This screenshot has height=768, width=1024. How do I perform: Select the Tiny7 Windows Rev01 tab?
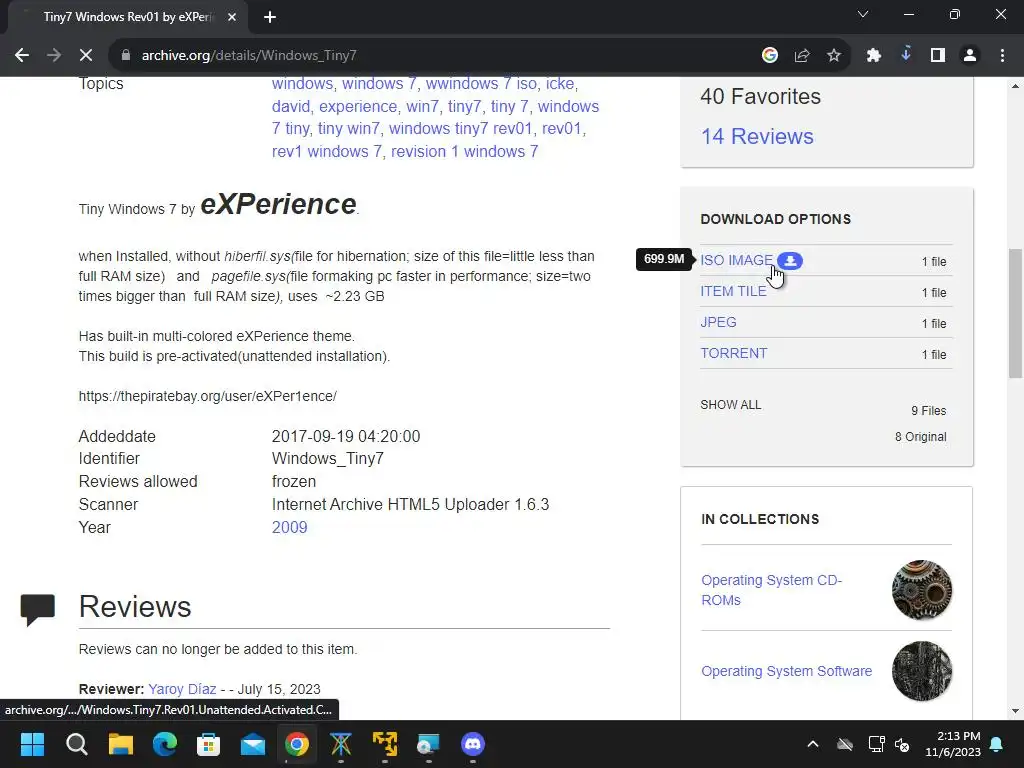pos(127,18)
